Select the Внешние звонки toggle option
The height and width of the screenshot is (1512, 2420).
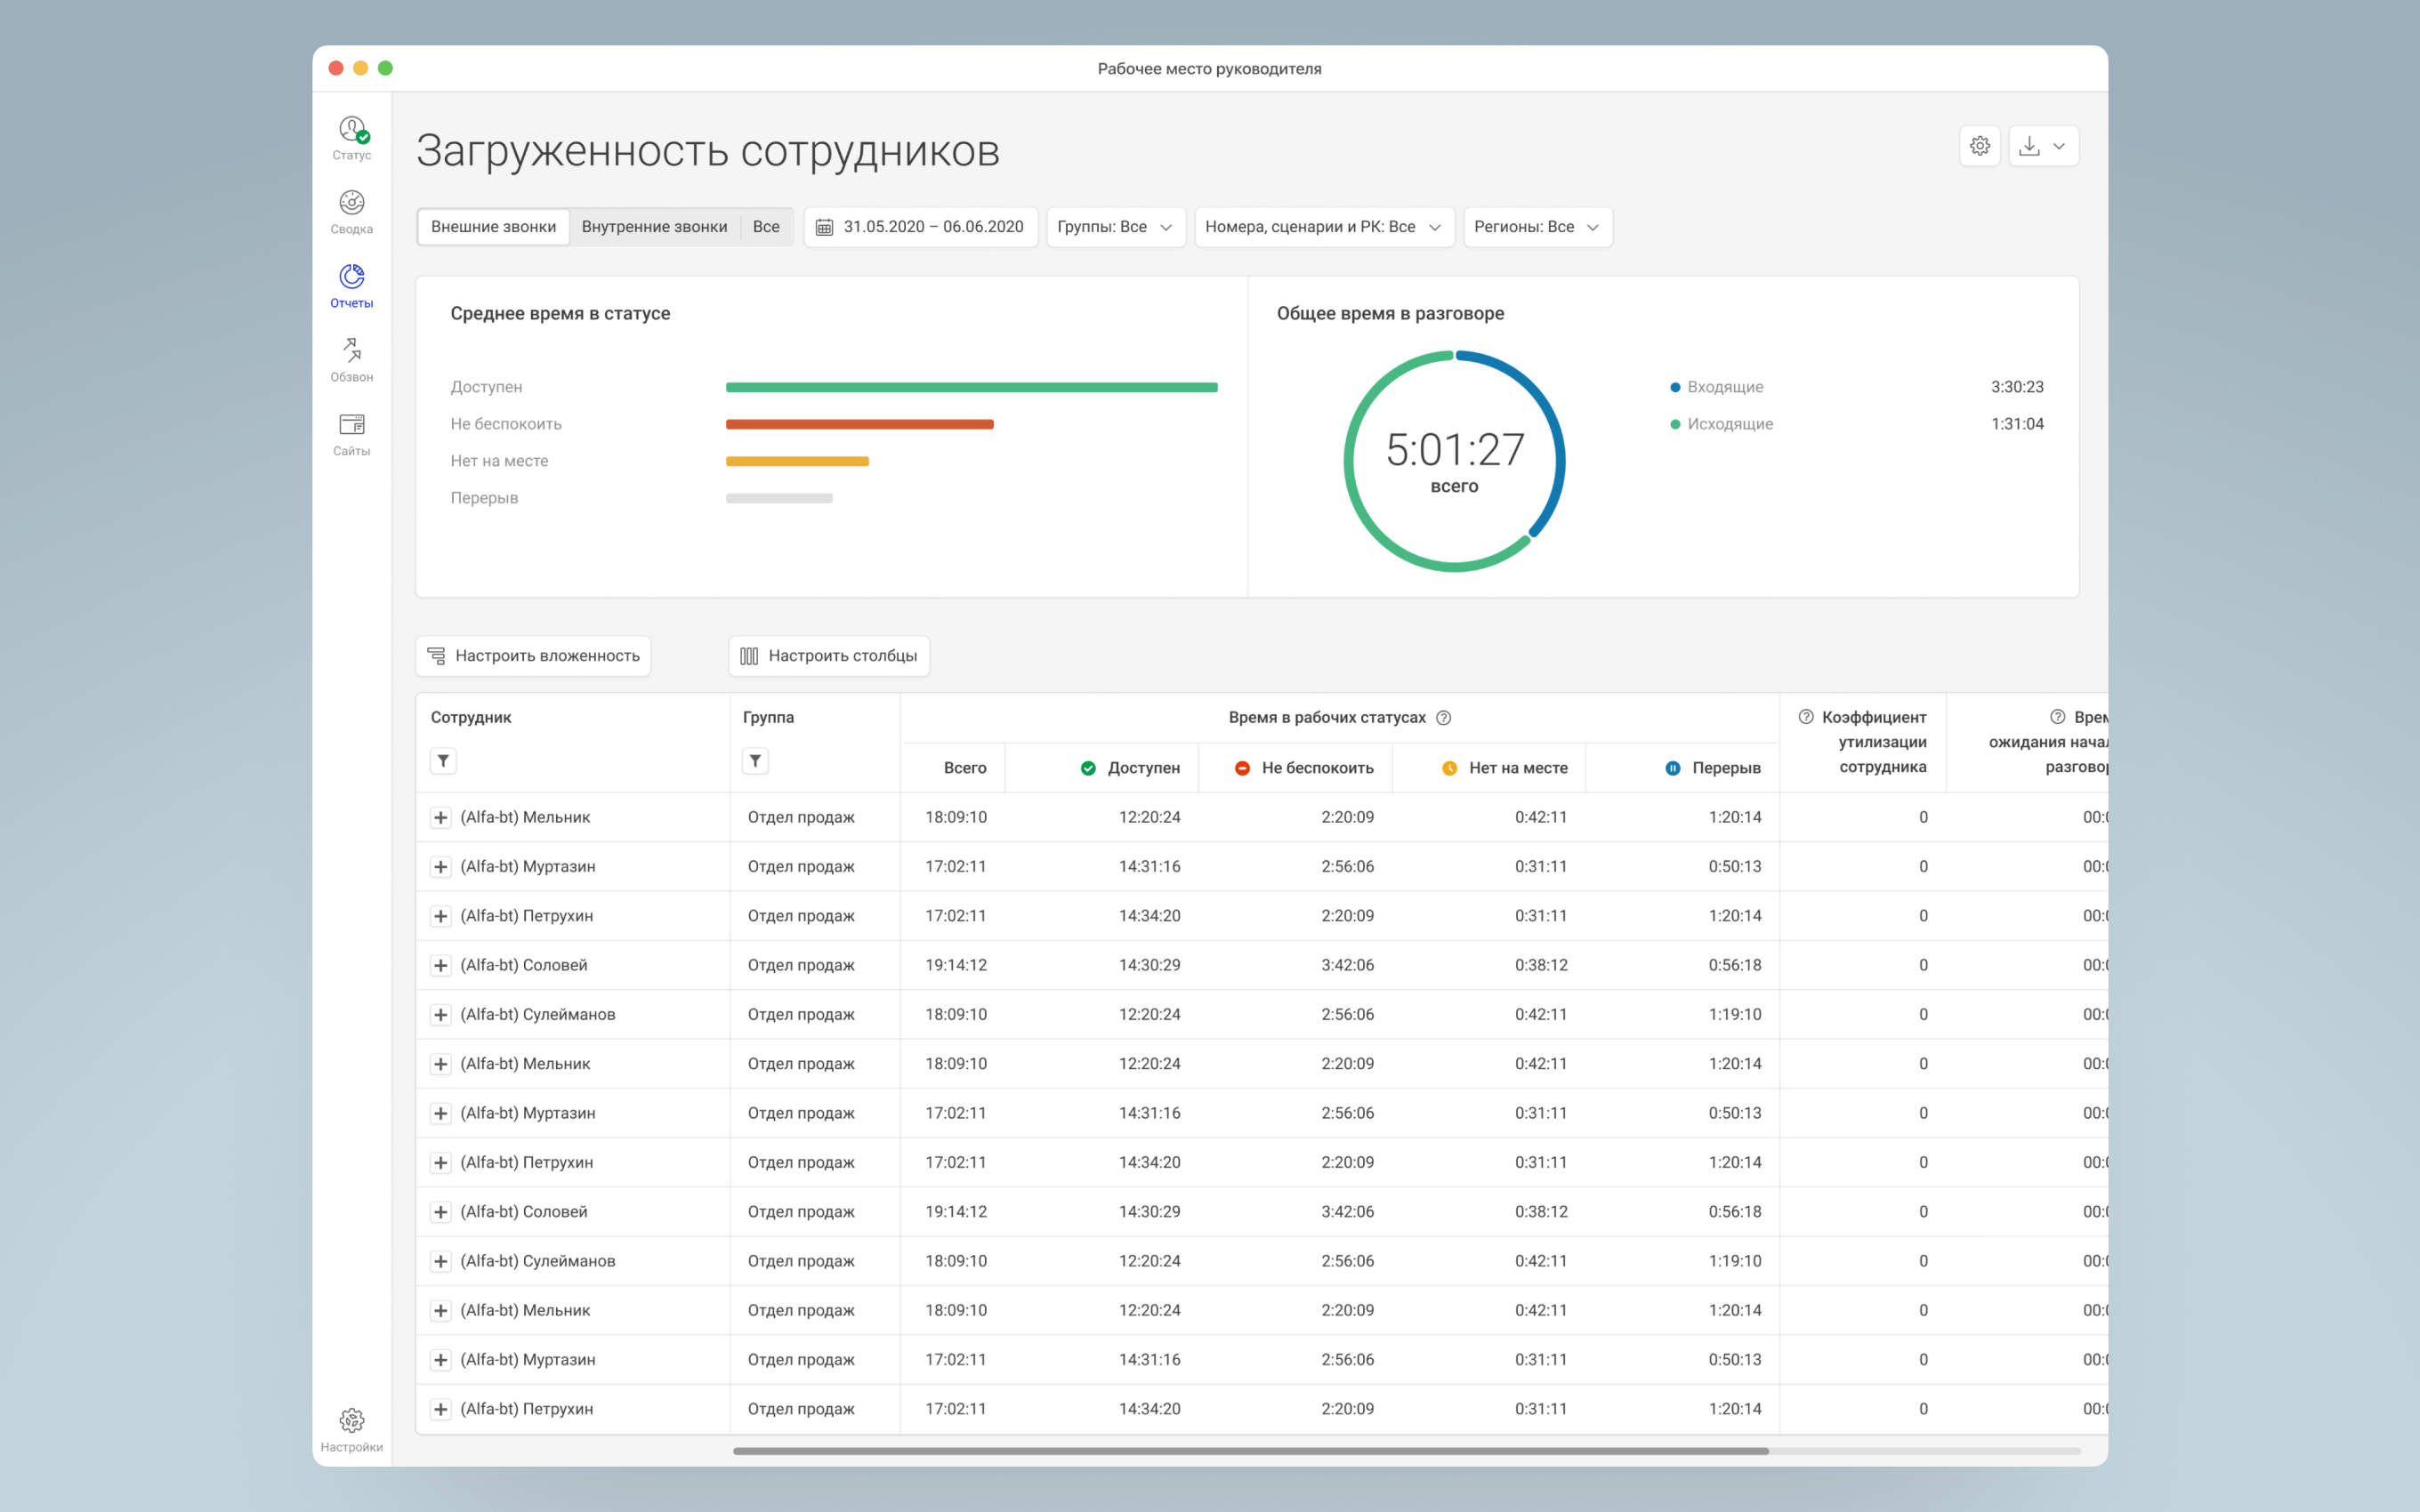coord(493,227)
